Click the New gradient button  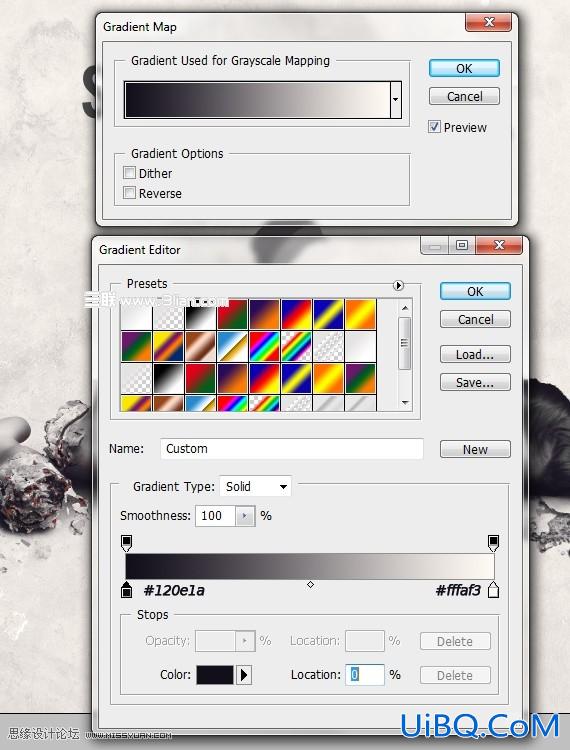tap(475, 449)
